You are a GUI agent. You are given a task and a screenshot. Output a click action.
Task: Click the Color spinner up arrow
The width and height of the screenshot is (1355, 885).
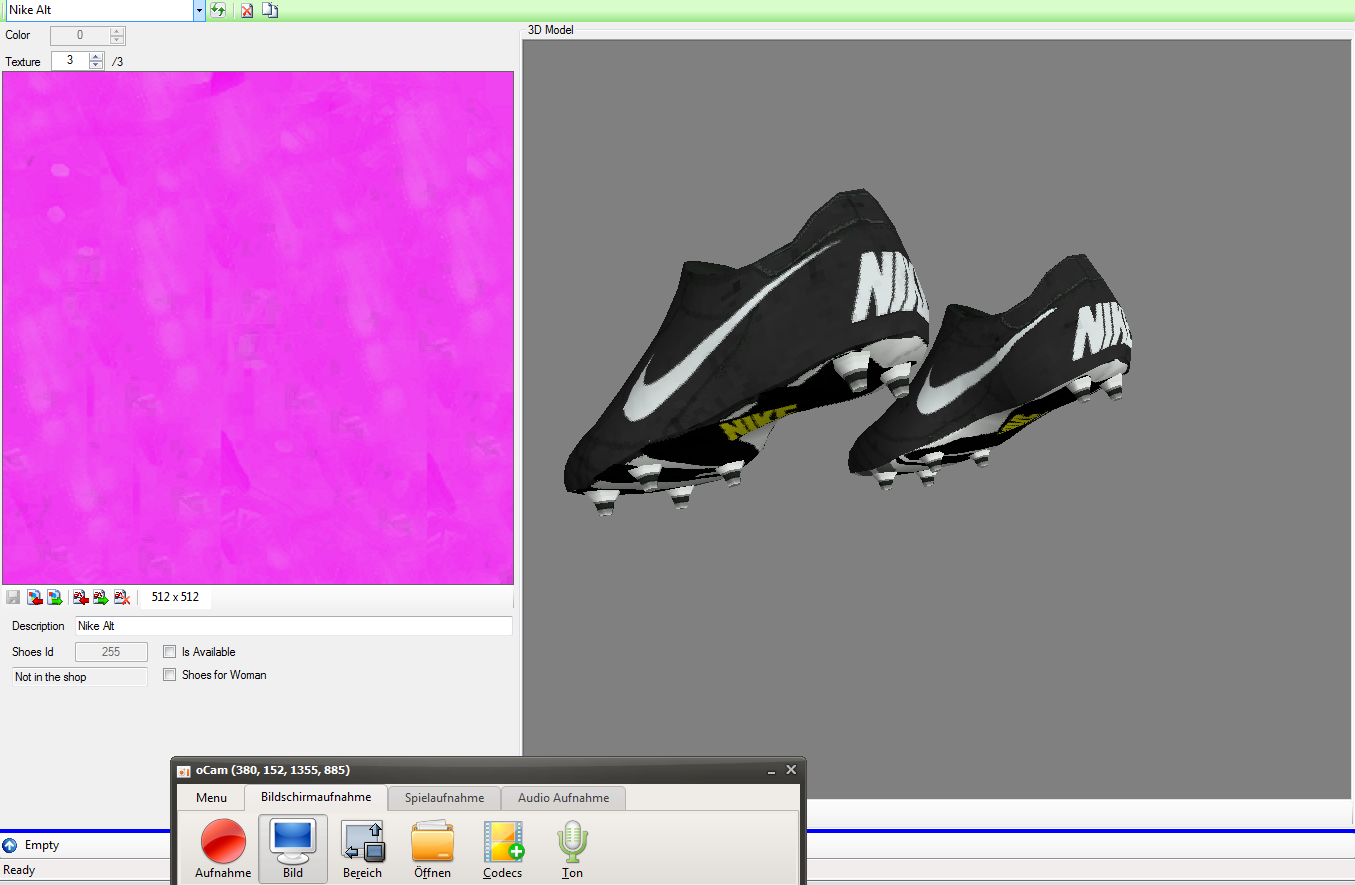[117, 31]
